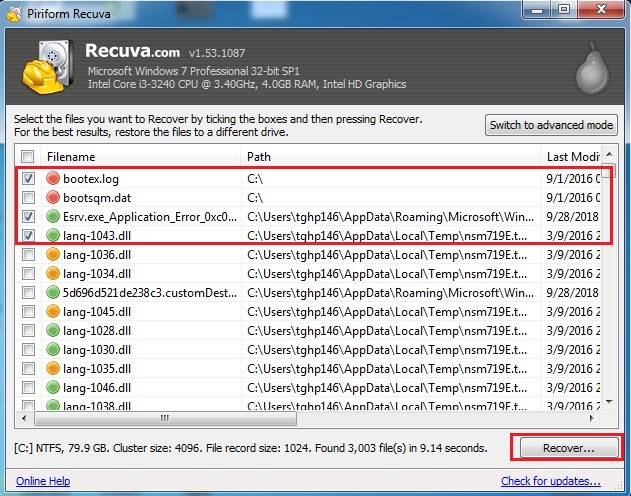This screenshot has width=631, height=496.
Task: Click green status icon of lang-1030.dll
Action: tap(53, 350)
